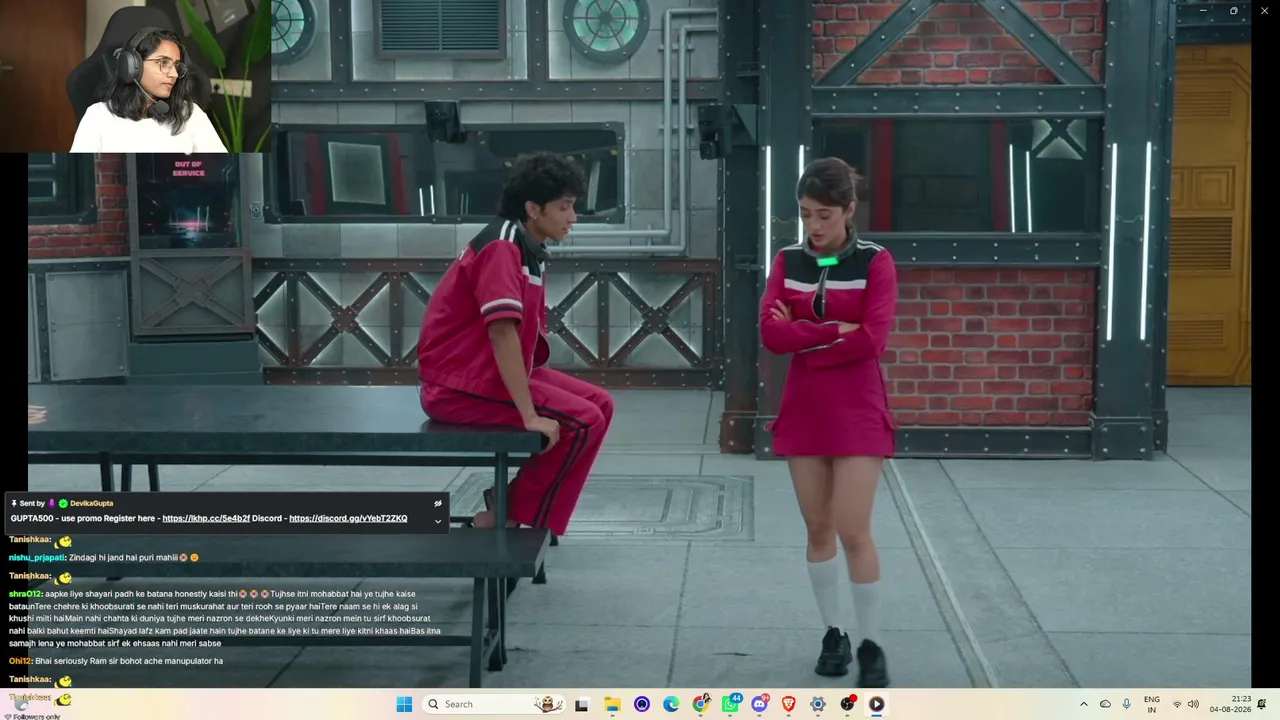The width and height of the screenshot is (1280, 720).
Task: Open File Explorer from the taskbar
Action: click(x=612, y=704)
